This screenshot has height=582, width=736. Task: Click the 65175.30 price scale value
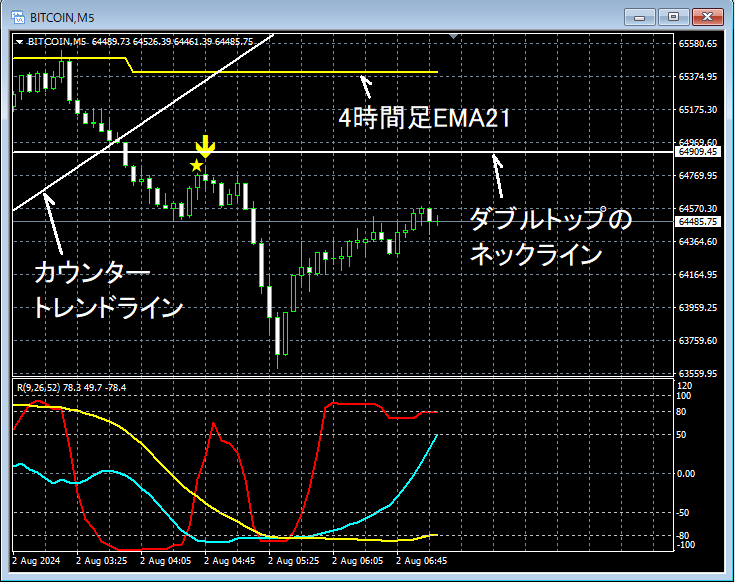pos(698,109)
